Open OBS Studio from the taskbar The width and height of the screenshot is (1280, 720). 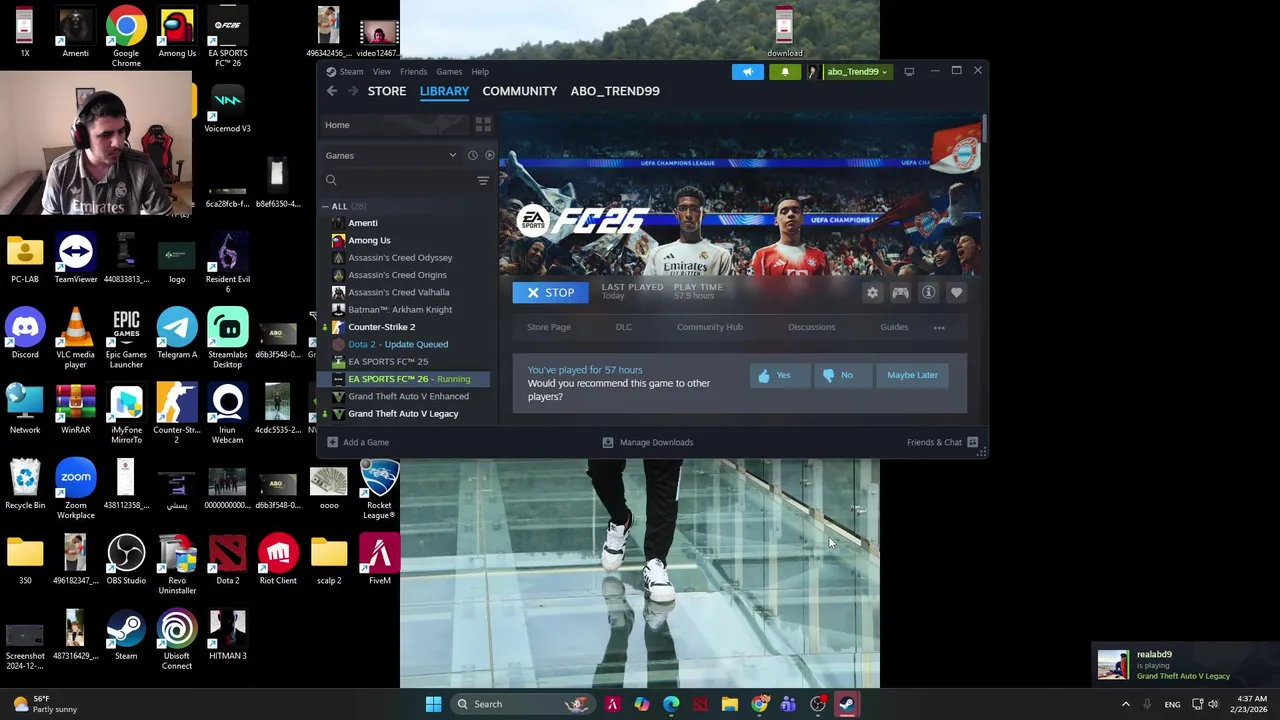[x=818, y=704]
